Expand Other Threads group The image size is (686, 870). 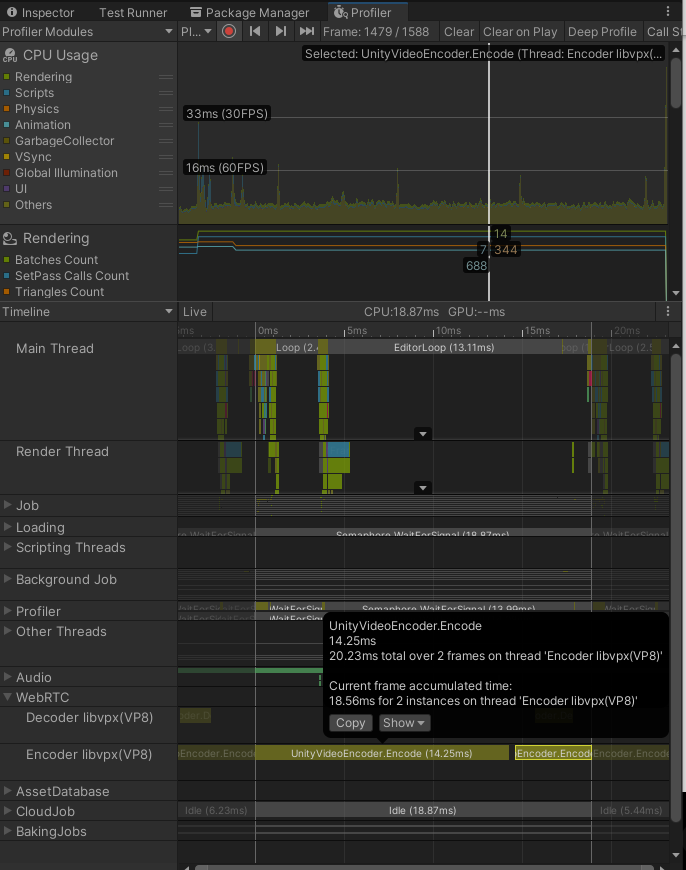8,630
